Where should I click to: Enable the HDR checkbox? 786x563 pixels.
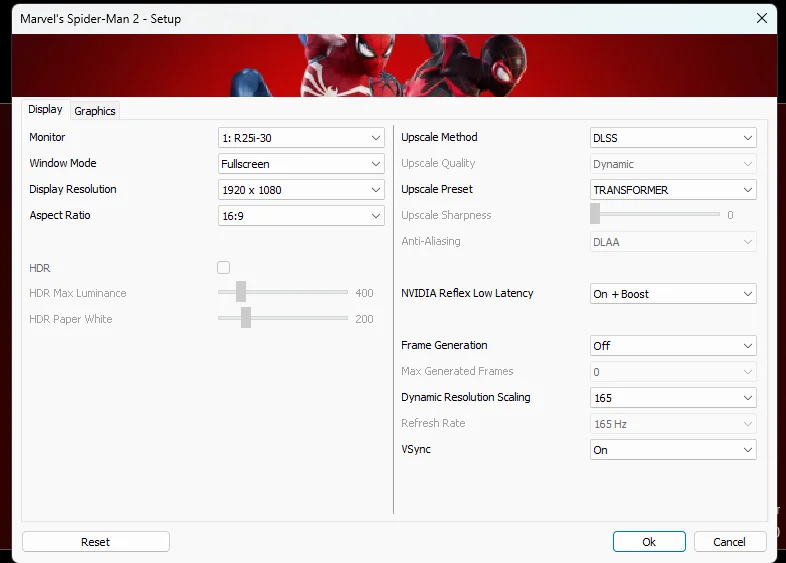tap(224, 268)
